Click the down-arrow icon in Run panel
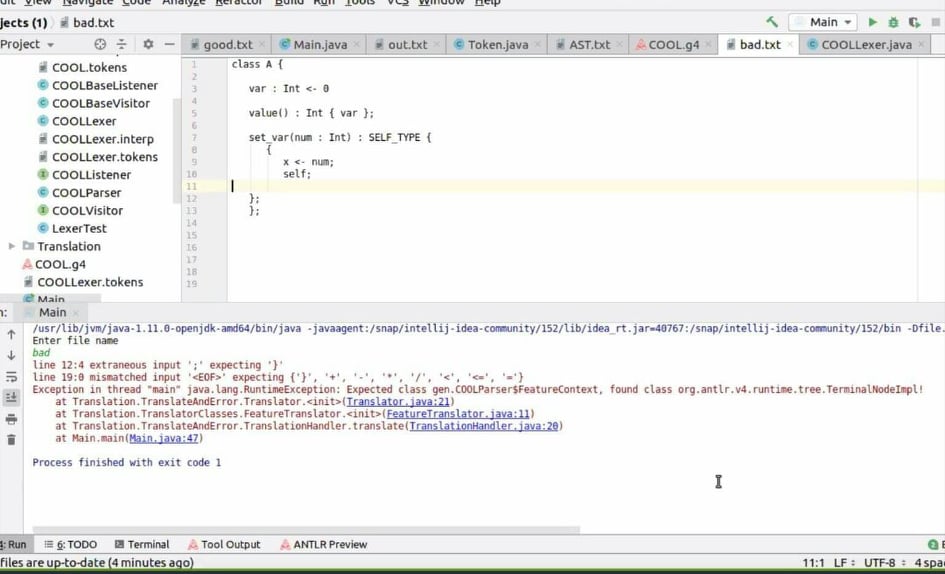 click(x=11, y=355)
